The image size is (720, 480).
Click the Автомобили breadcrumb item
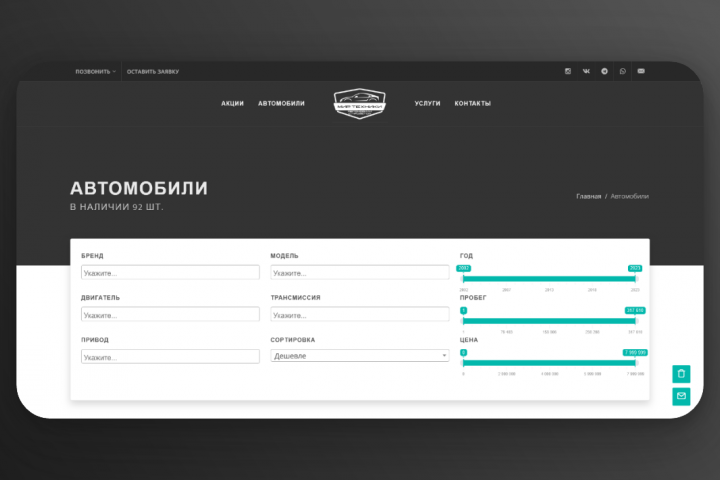click(630, 197)
